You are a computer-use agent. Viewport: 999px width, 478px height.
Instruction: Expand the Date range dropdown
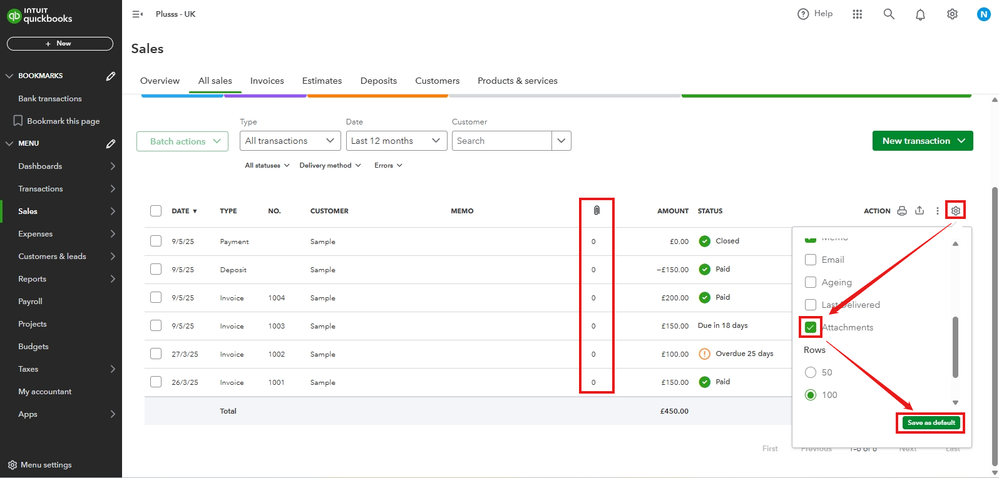[x=396, y=141]
